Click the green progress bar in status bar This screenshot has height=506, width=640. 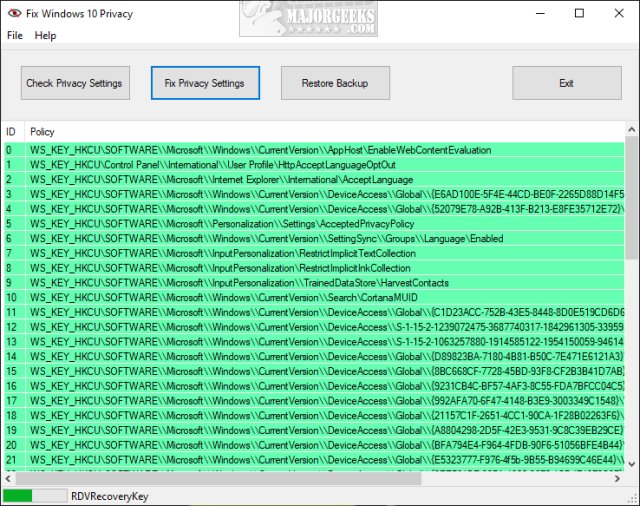point(35,496)
